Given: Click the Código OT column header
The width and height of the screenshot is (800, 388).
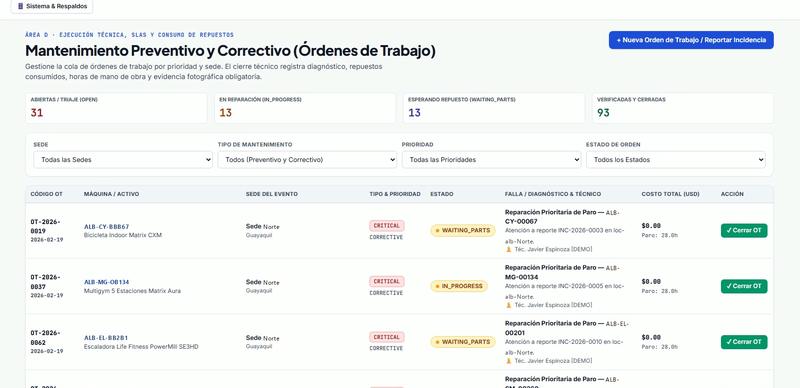Looking at the screenshot, I should (46, 194).
